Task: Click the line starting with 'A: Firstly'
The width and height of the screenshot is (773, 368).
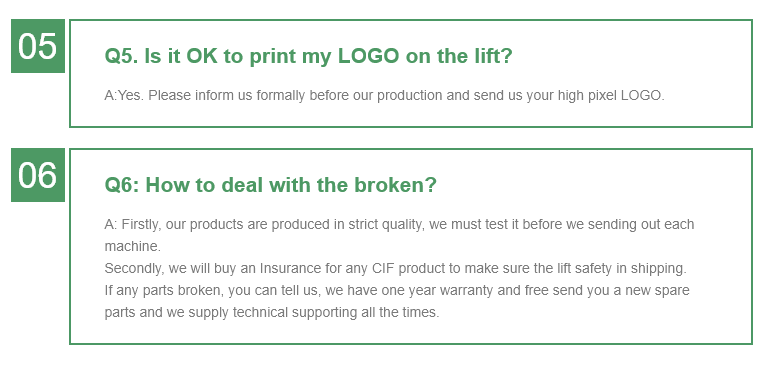Action: click(399, 224)
